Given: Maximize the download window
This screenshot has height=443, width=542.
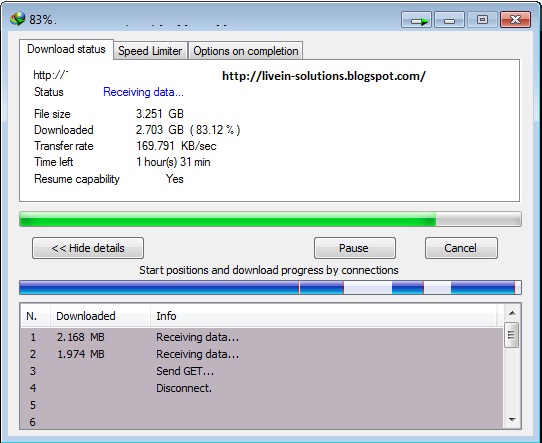Looking at the screenshot, I should click(482, 19).
